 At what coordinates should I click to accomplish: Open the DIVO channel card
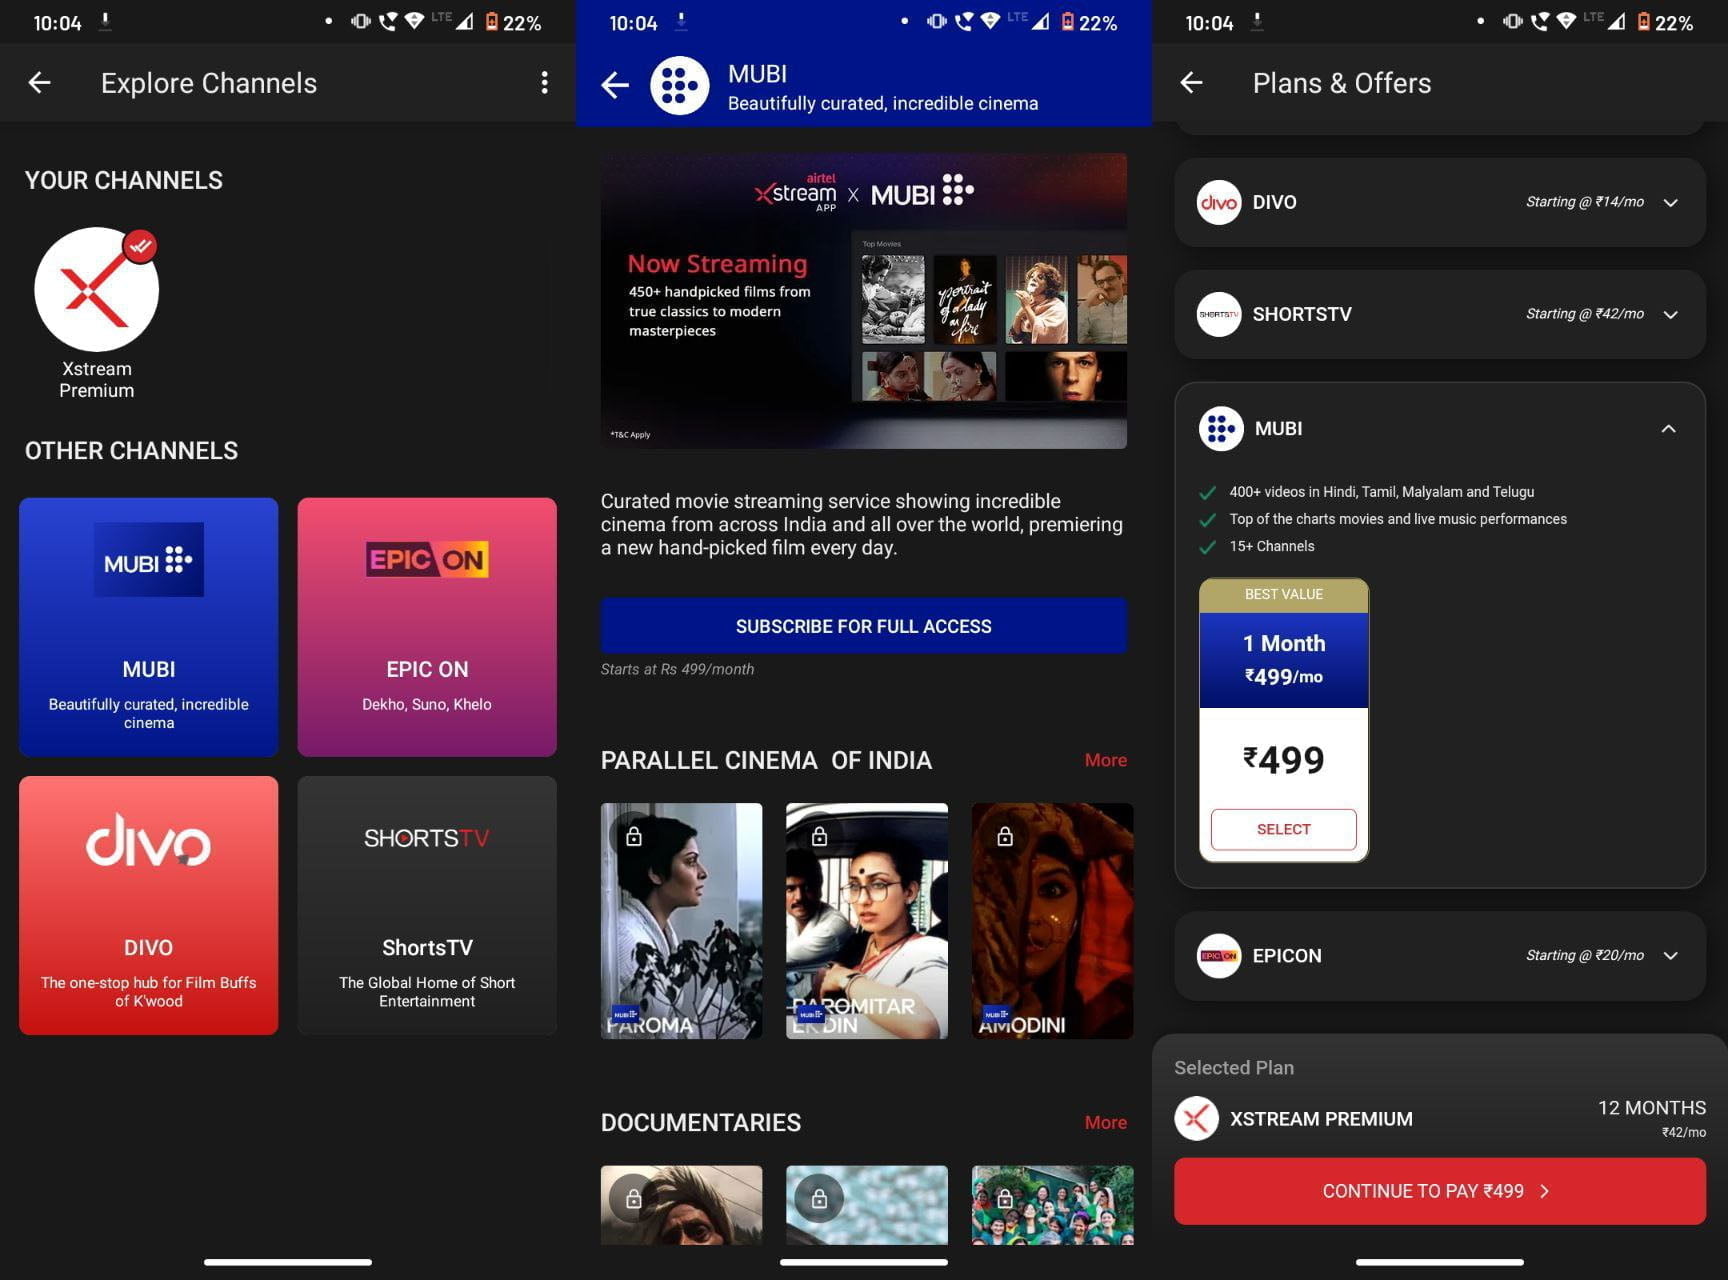coord(149,905)
